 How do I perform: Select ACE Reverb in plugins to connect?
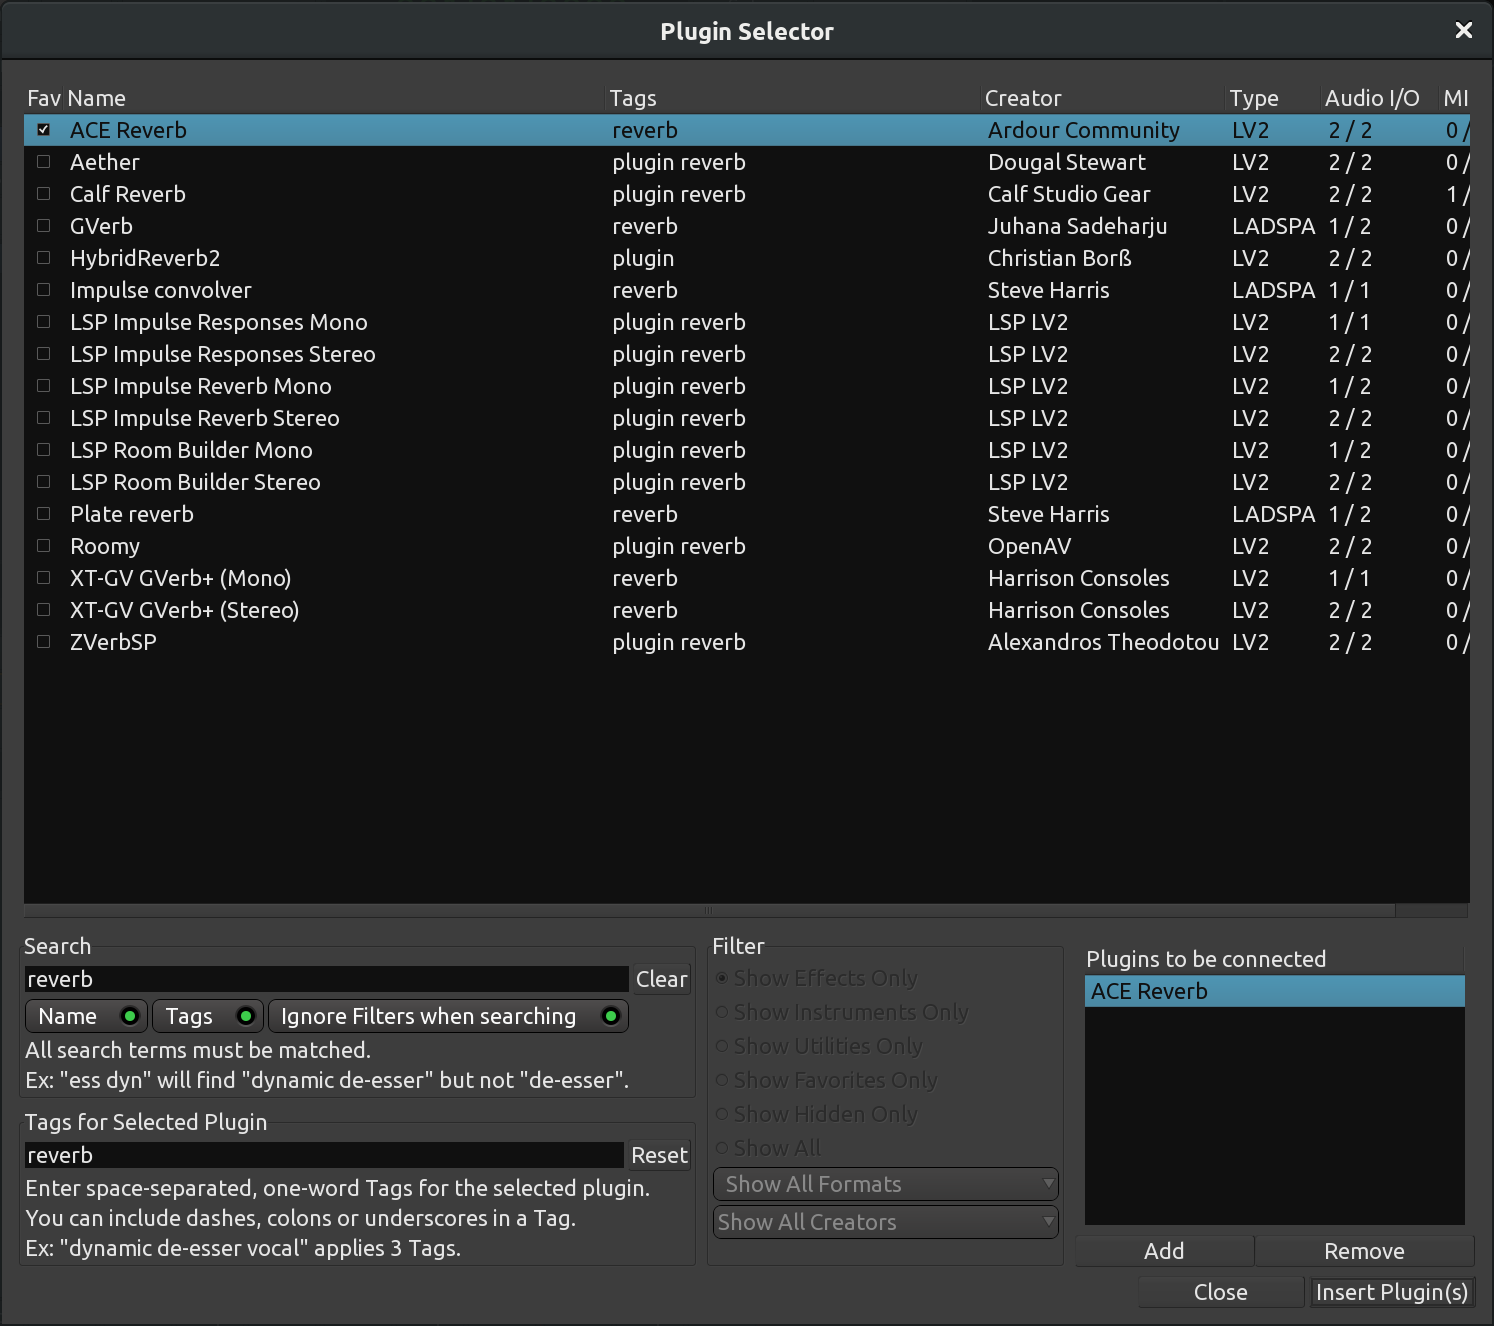pyautogui.click(x=1275, y=991)
